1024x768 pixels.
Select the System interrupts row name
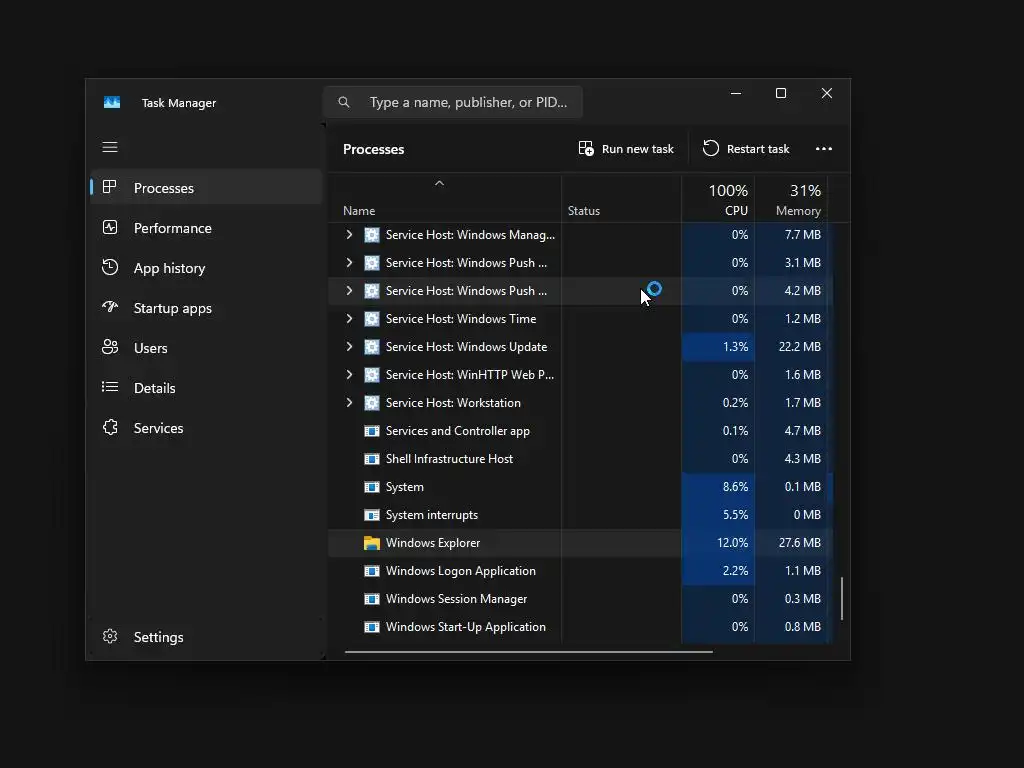click(x=432, y=515)
